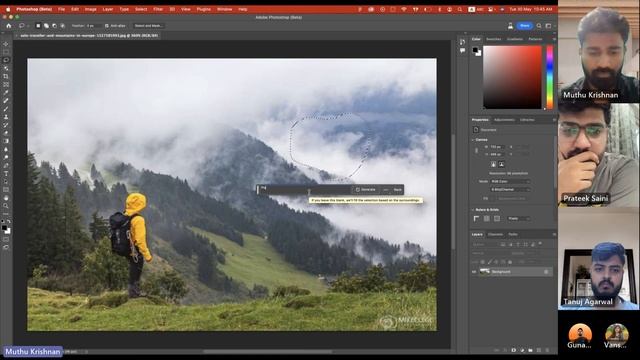Click the foreground color swatch in Color panel

[475, 50]
